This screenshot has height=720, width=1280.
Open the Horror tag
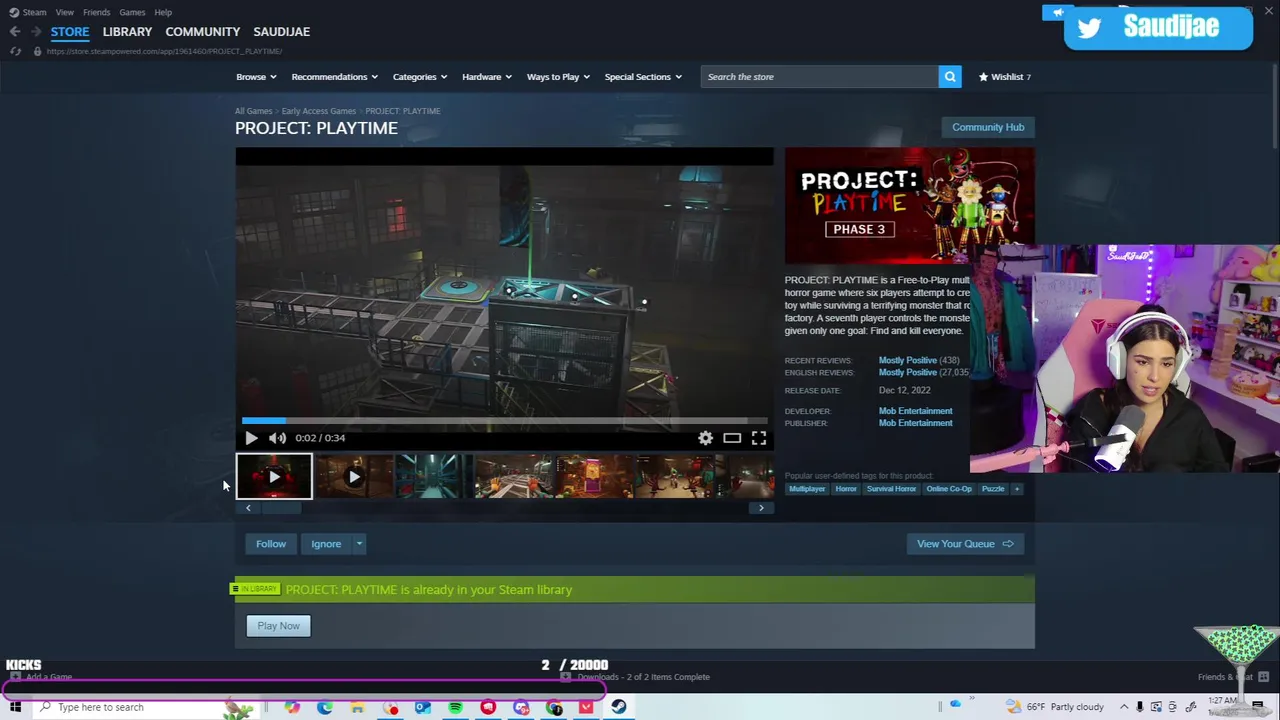click(x=846, y=489)
